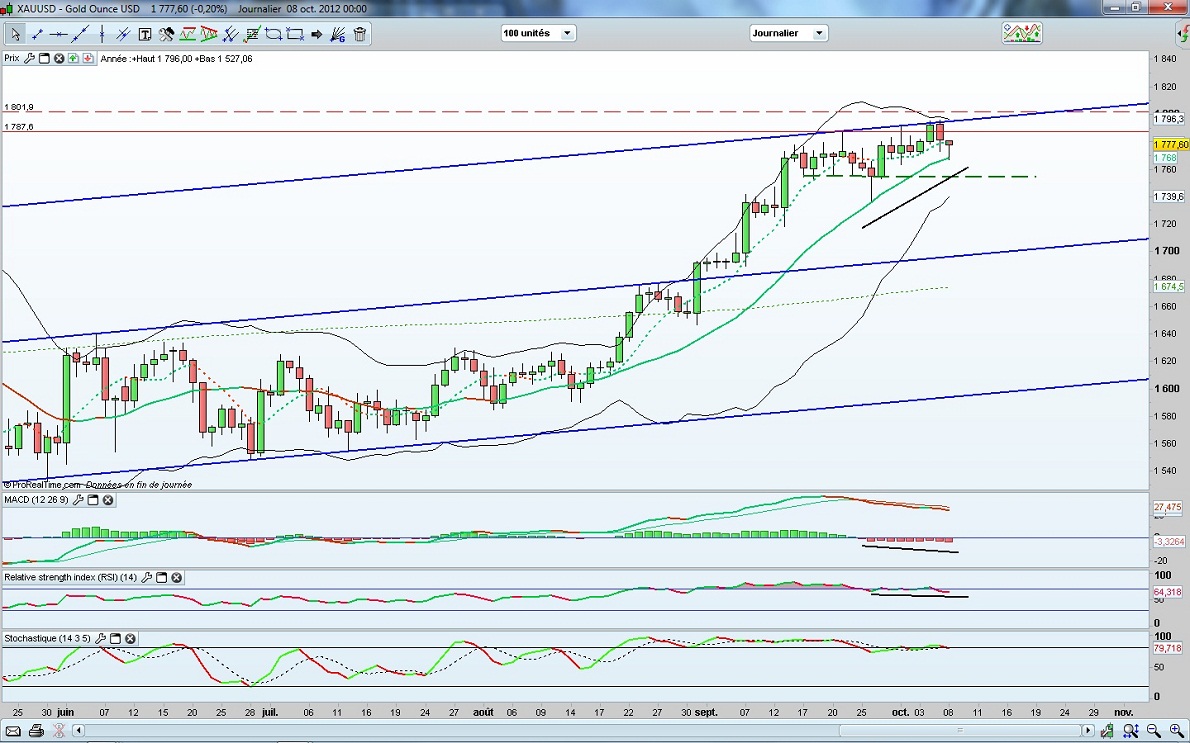The image size is (1190, 743).
Task: Click the horizontal scrollbar below the chart
Action: point(580,731)
